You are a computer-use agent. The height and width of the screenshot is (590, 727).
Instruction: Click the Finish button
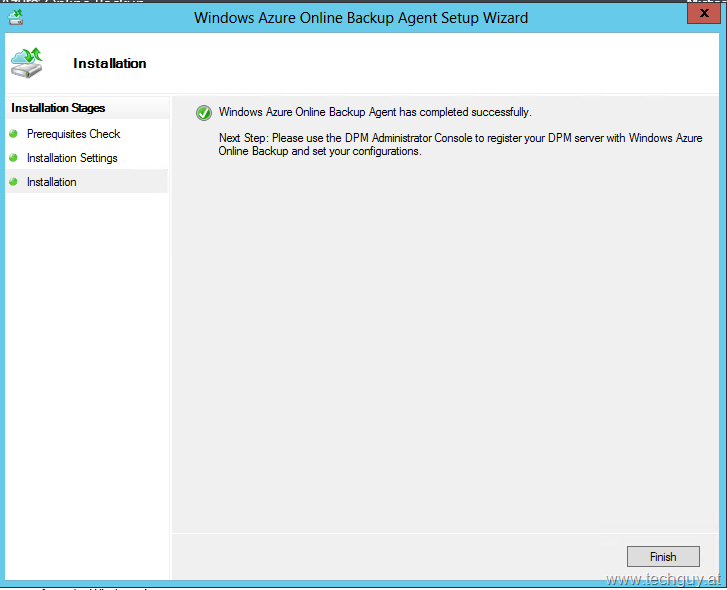[663, 556]
